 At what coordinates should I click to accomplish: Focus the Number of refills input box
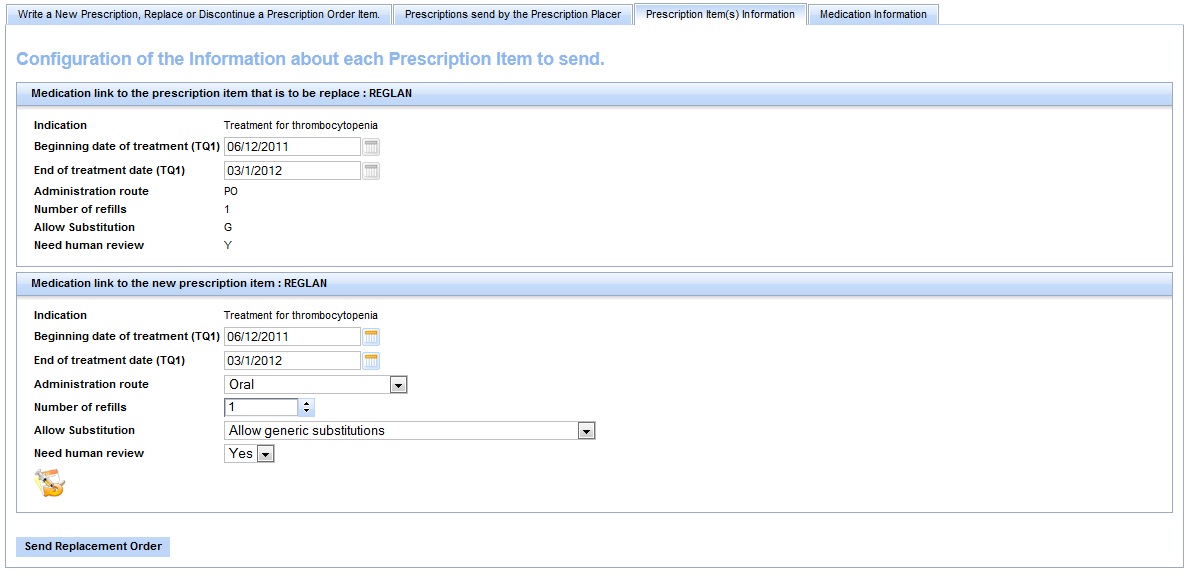pyautogui.click(x=261, y=407)
